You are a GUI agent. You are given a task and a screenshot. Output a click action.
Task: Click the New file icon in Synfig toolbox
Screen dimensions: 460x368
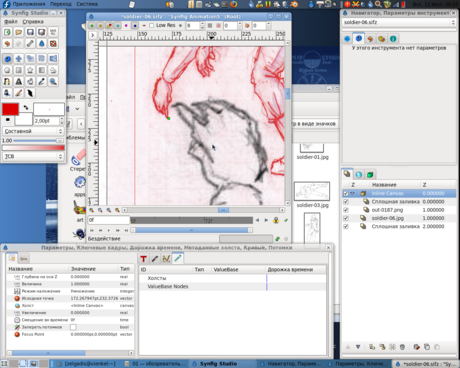click(x=7, y=32)
